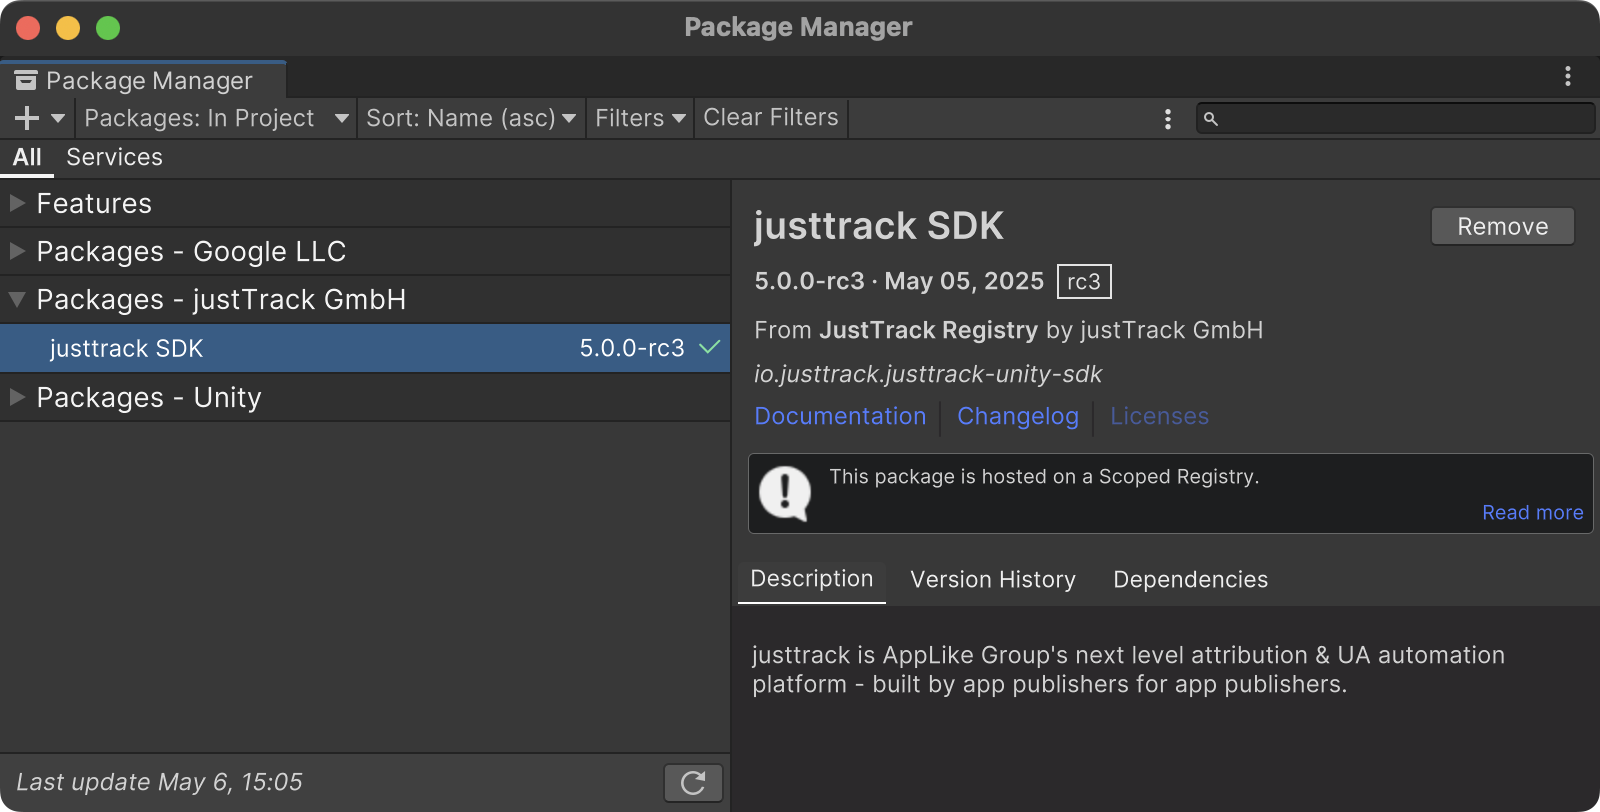This screenshot has height=812, width=1600.
Task: Open the Packages: In Project dropdown
Action: tap(216, 118)
